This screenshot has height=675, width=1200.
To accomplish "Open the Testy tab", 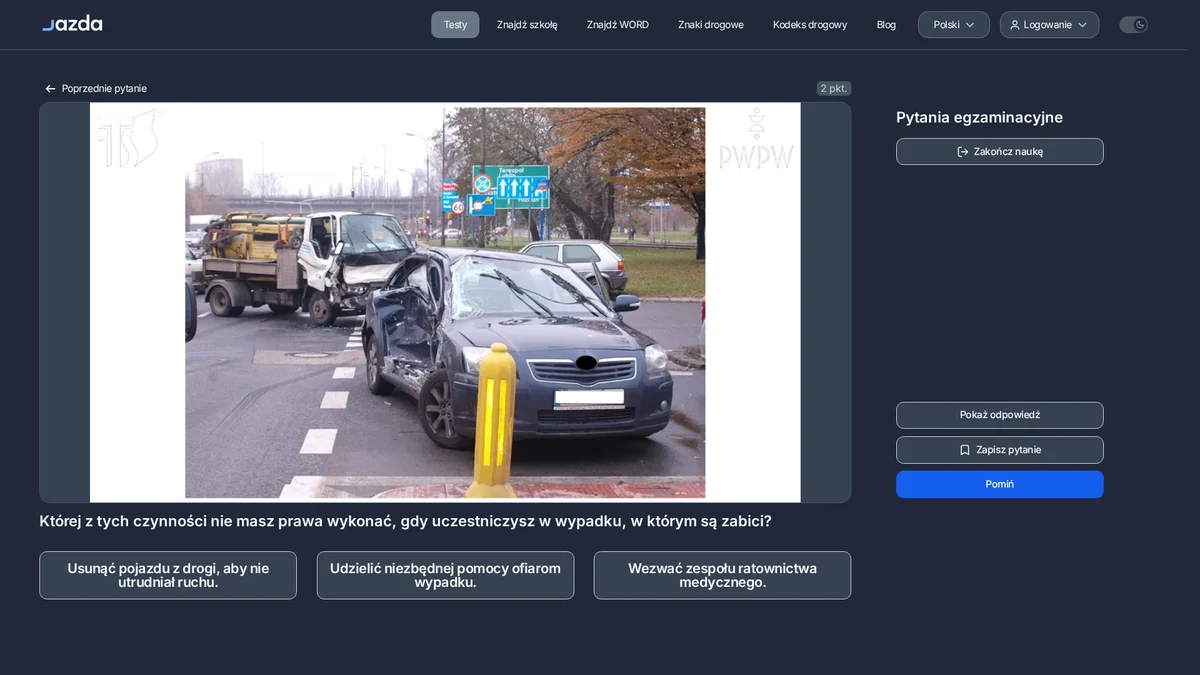I will click(455, 25).
